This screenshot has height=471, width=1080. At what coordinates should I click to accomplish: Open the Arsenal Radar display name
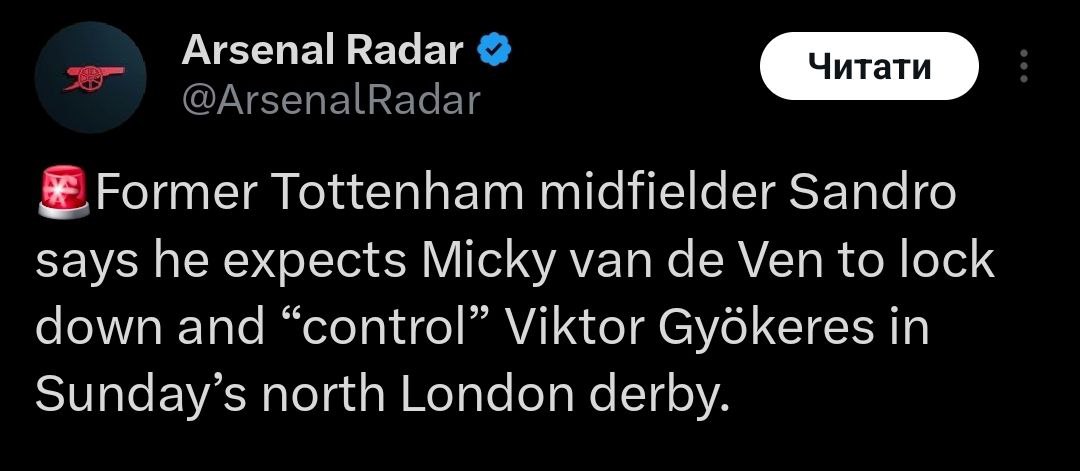coord(322,52)
